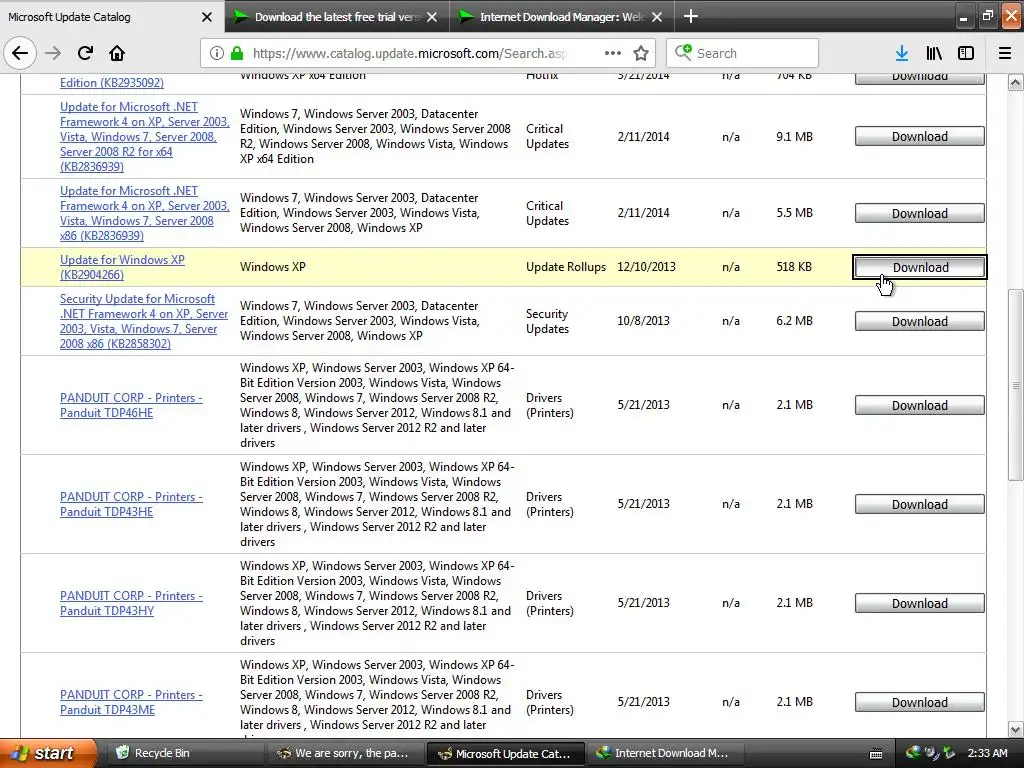Download the KB2904266 Windows XP update
The image size is (1024, 768).
click(x=920, y=267)
